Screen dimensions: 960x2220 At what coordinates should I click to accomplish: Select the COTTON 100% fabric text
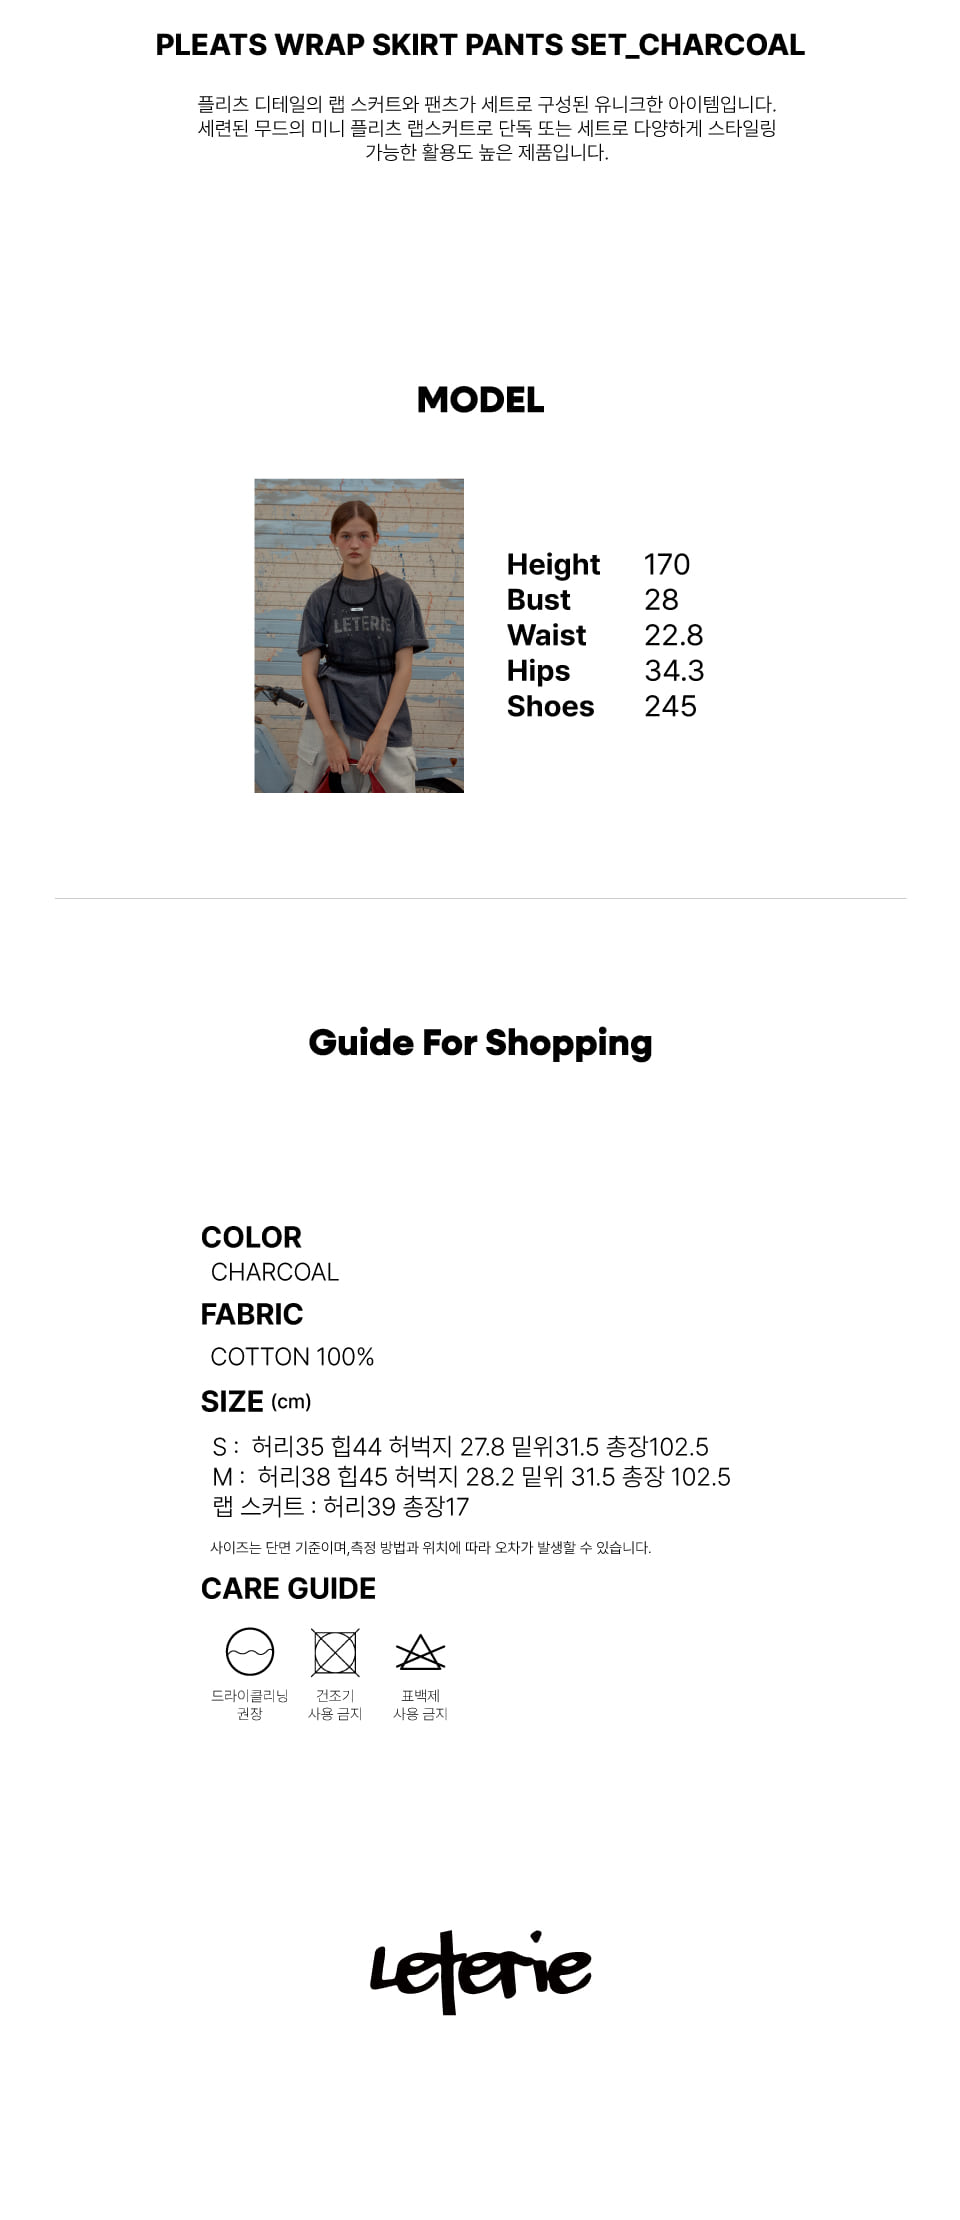[x=292, y=1357]
